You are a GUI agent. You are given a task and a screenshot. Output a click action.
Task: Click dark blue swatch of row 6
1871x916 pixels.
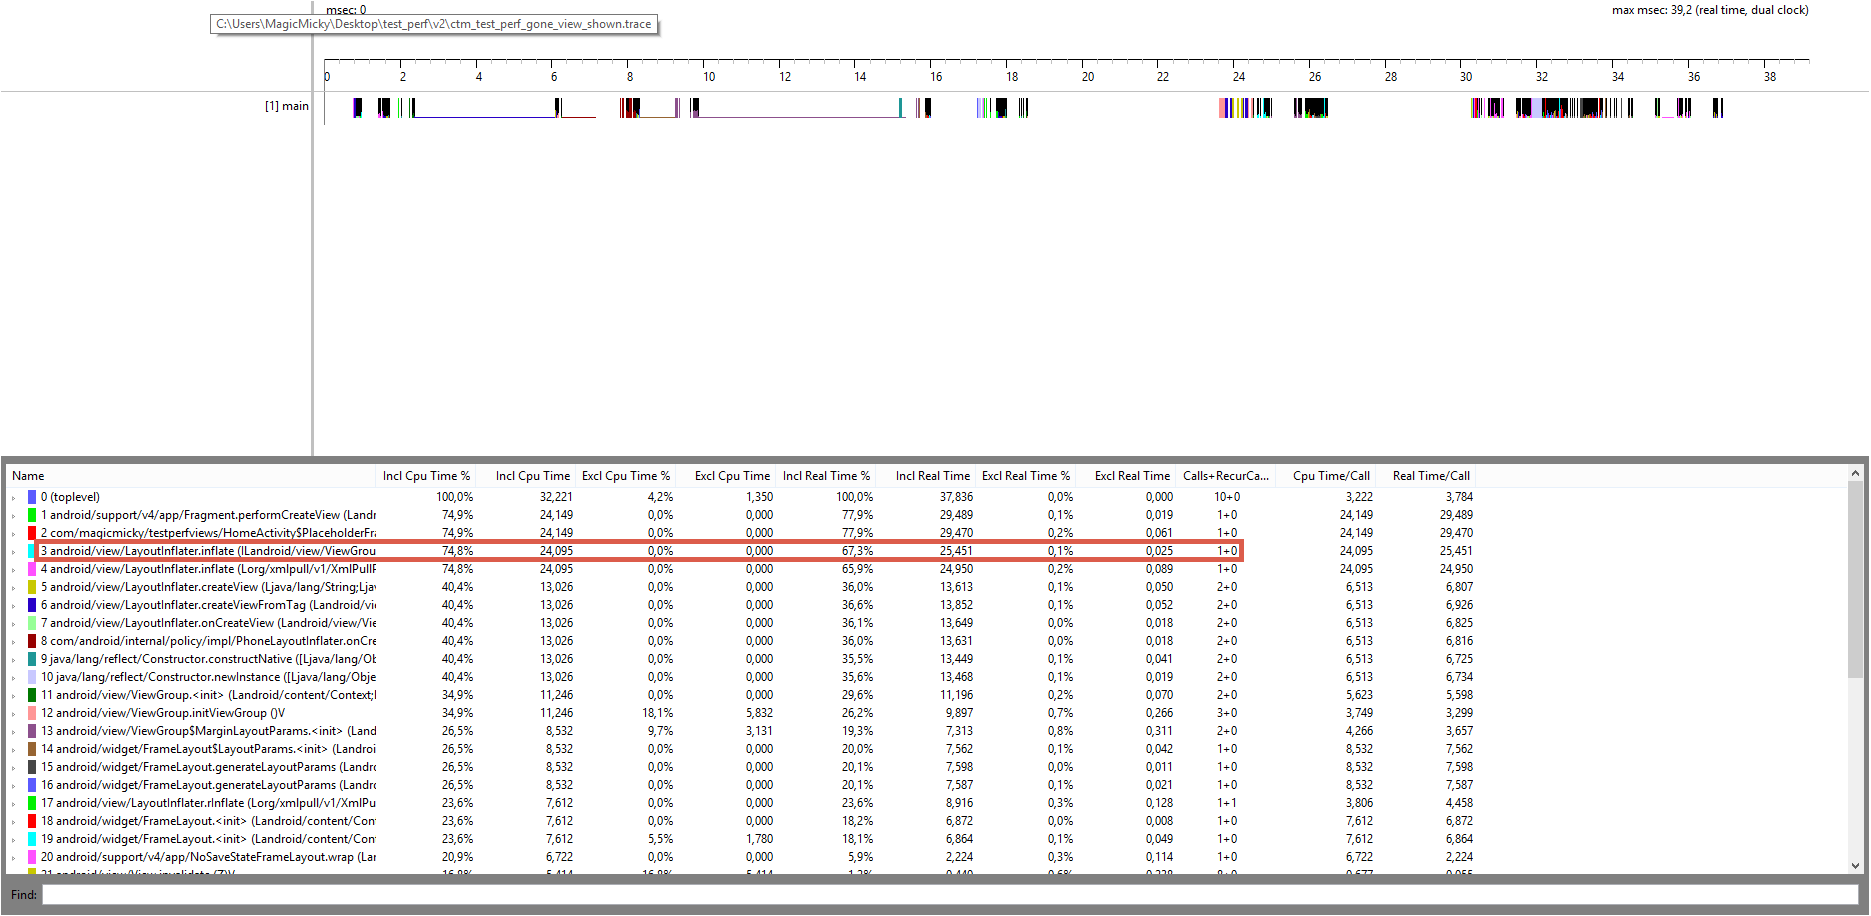(32, 605)
